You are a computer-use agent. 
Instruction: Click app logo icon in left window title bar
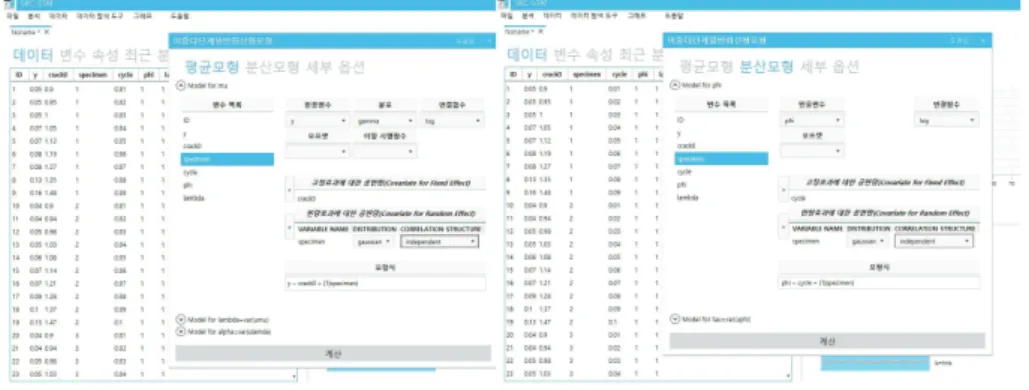click(x=8, y=4)
